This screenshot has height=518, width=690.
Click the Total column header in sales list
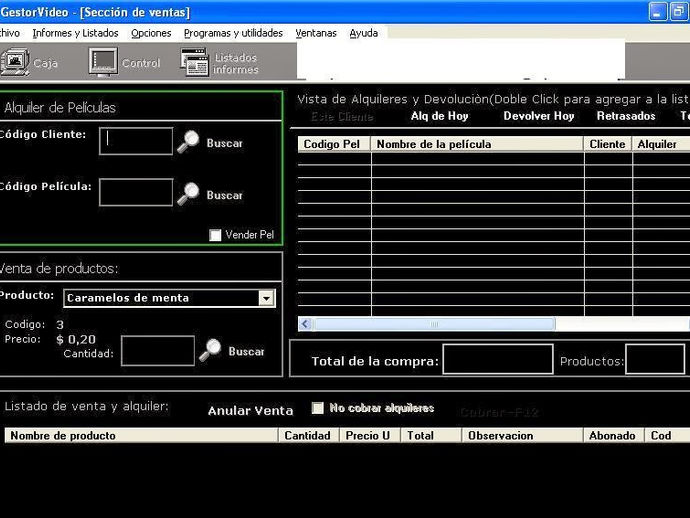(431, 436)
